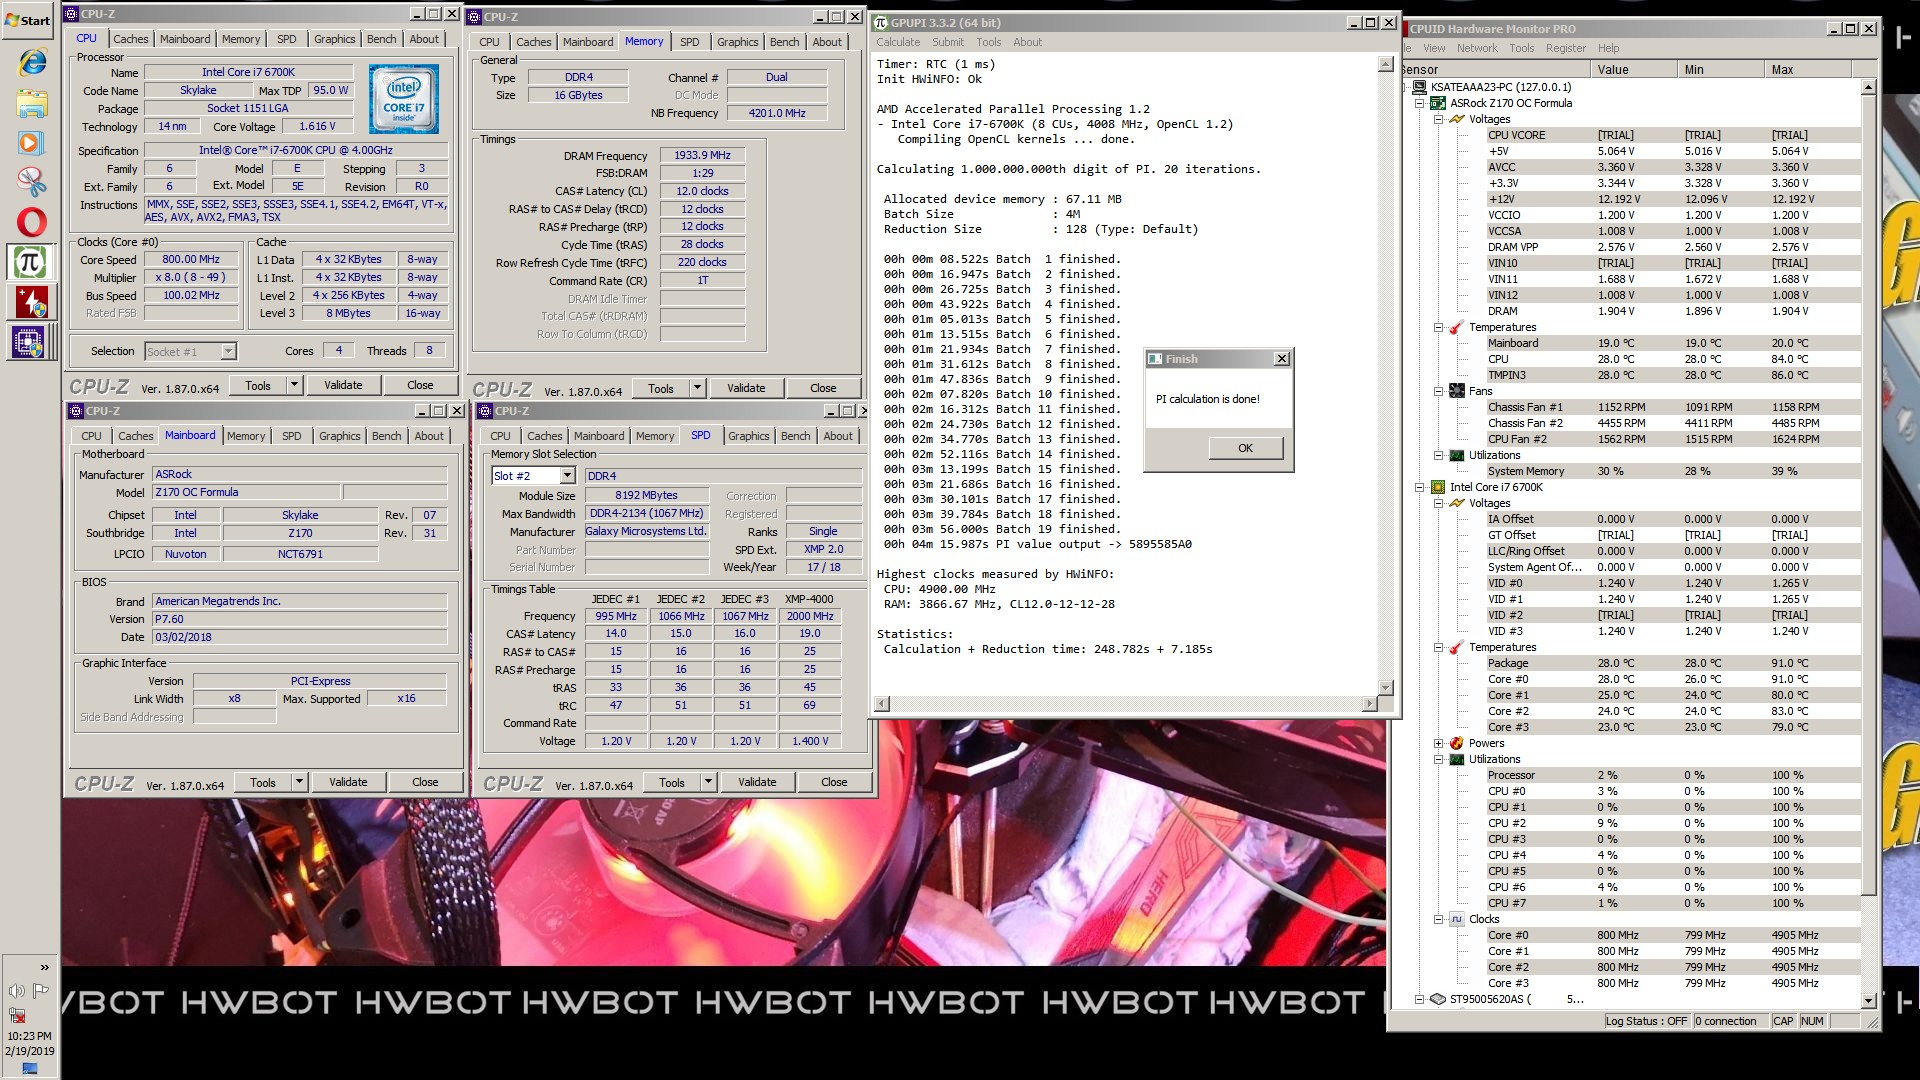
Task: Click the Log Status : OFF status bar entry
Action: point(1646,1021)
